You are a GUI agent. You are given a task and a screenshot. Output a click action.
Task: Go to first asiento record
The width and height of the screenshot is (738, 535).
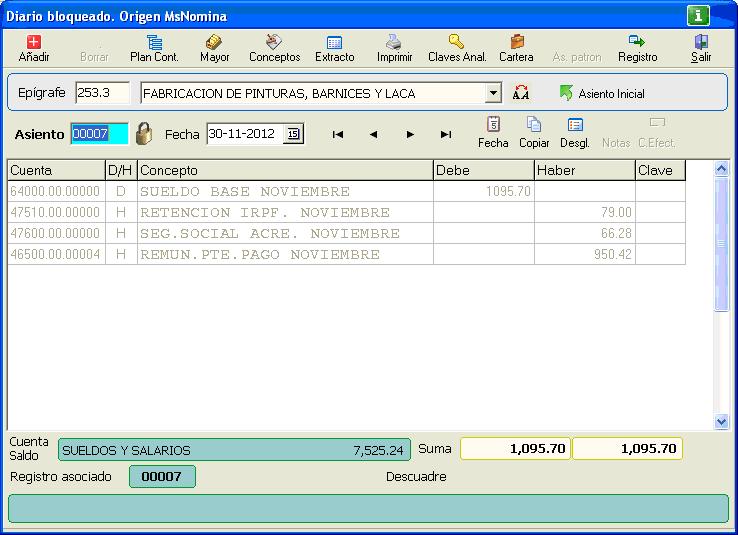(337, 135)
